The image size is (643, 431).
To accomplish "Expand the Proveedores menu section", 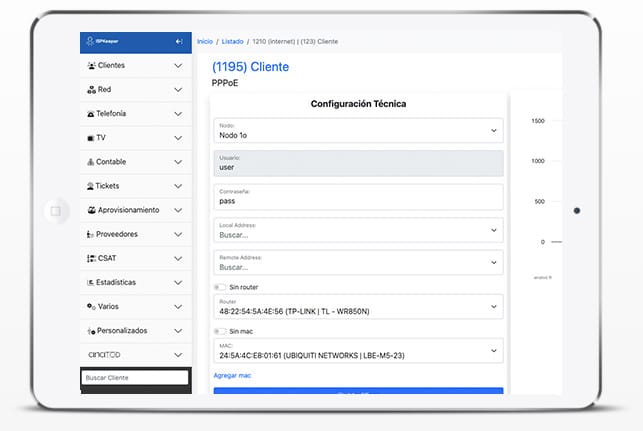I will click(x=178, y=234).
